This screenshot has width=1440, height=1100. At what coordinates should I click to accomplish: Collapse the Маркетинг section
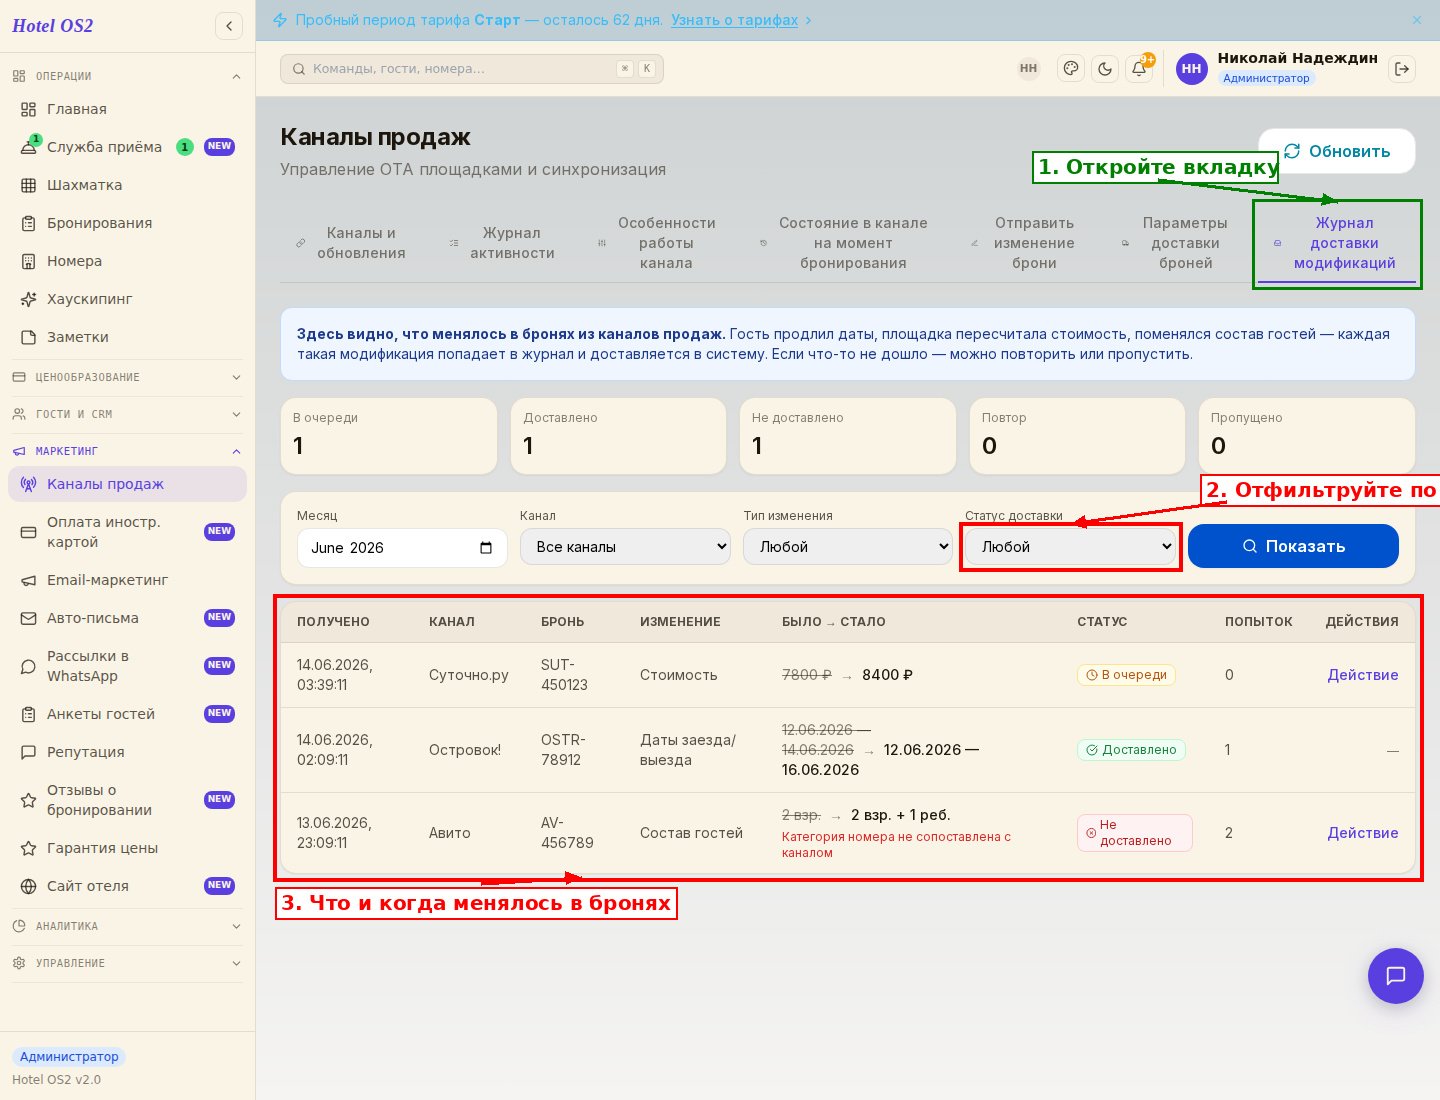pos(127,451)
